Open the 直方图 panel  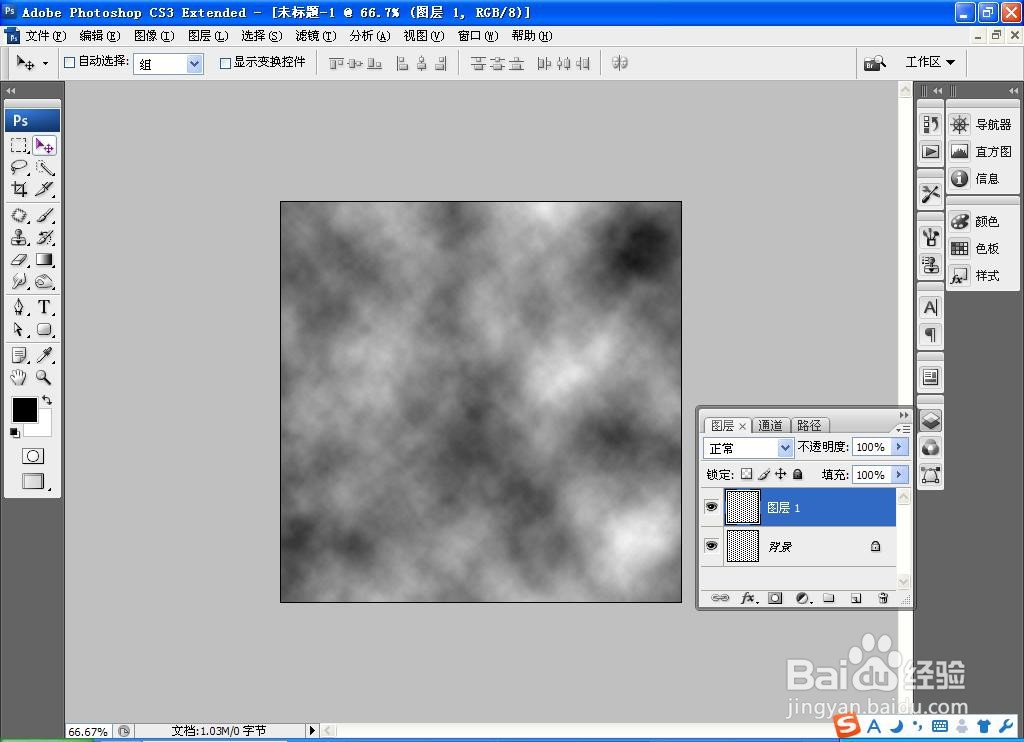pyautogui.click(x=981, y=152)
